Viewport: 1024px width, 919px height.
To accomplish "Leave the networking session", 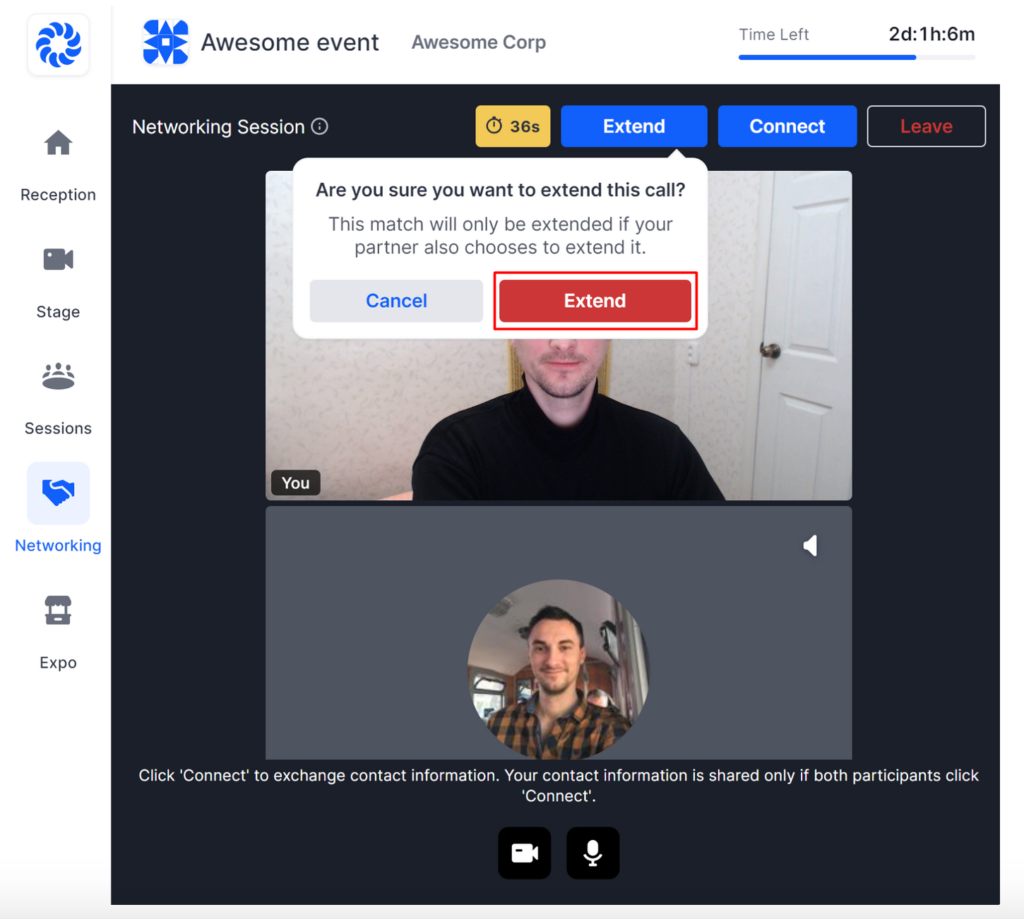I will click(926, 126).
